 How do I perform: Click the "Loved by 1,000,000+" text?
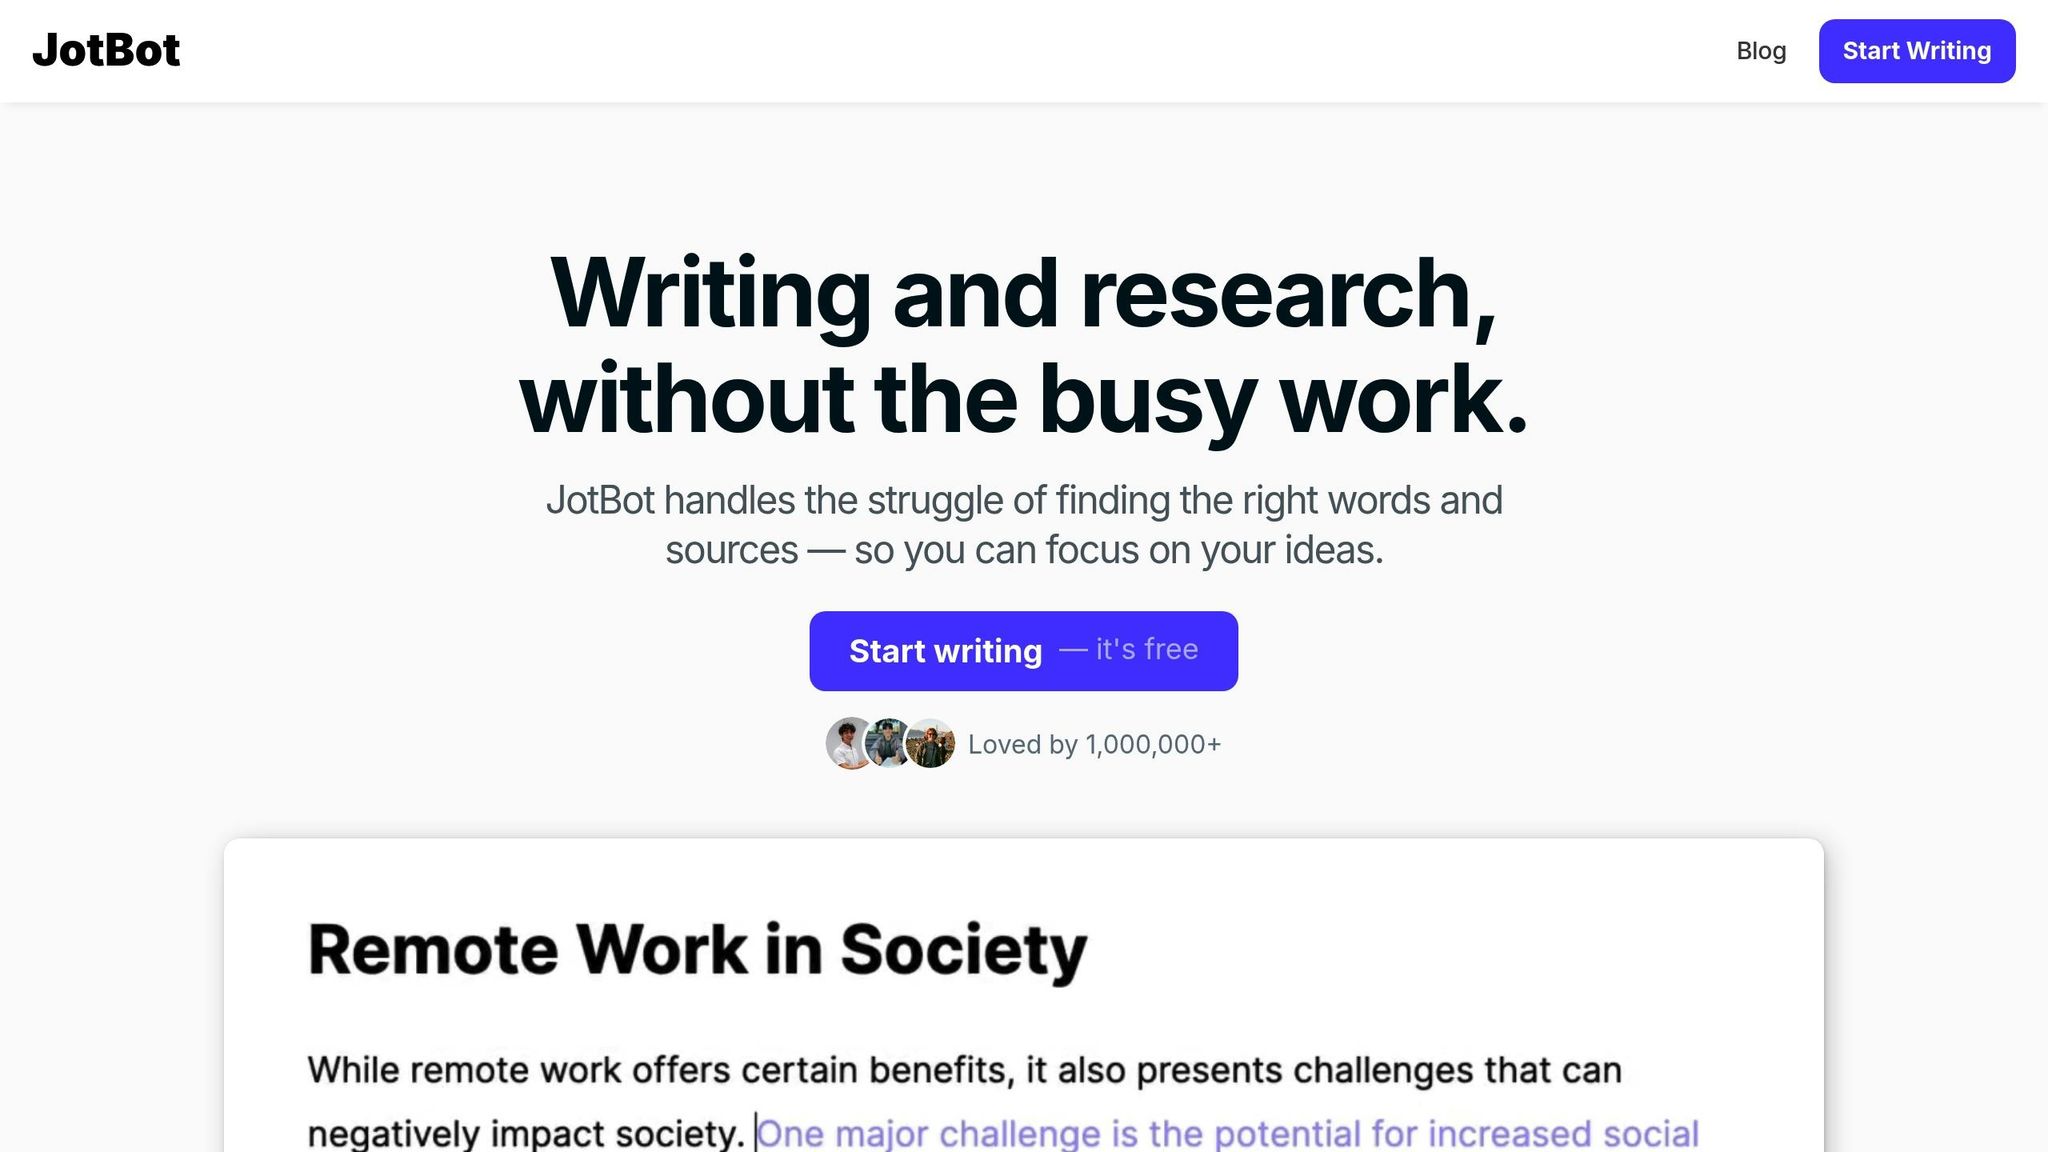[x=1094, y=745]
